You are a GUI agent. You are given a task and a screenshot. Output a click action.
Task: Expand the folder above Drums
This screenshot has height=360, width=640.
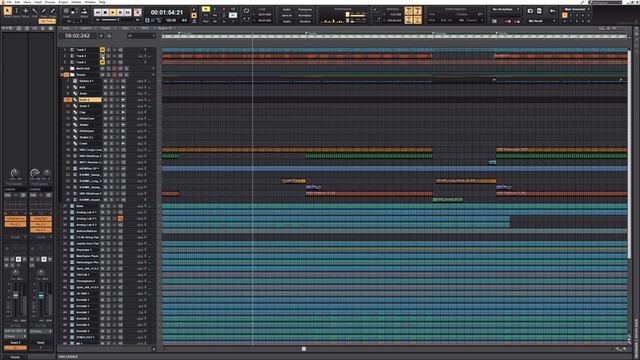point(62,69)
